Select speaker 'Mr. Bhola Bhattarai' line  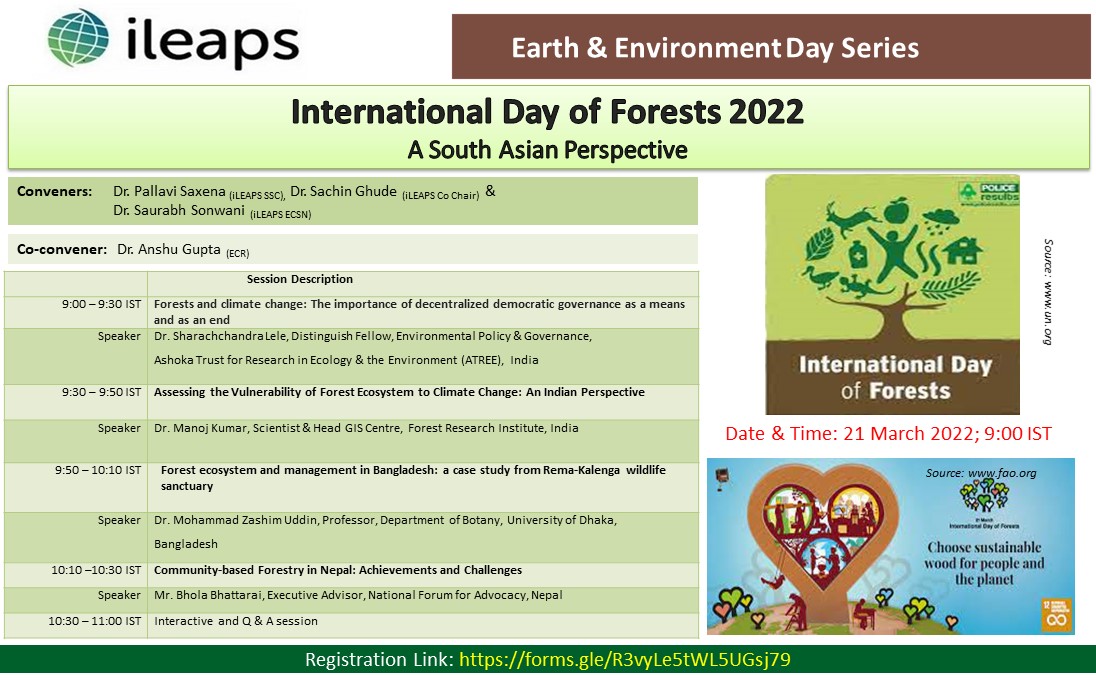(x=358, y=595)
